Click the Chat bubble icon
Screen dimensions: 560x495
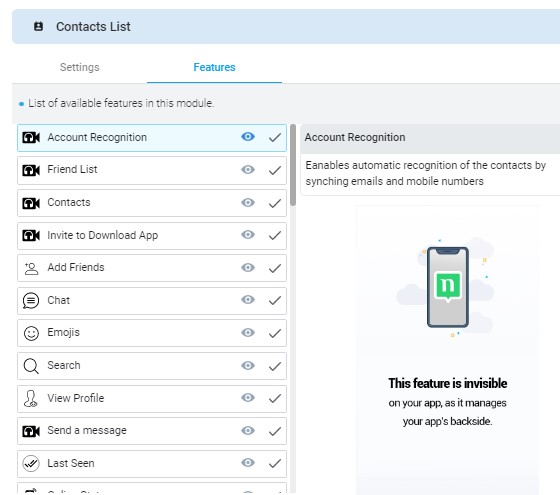coord(31,301)
